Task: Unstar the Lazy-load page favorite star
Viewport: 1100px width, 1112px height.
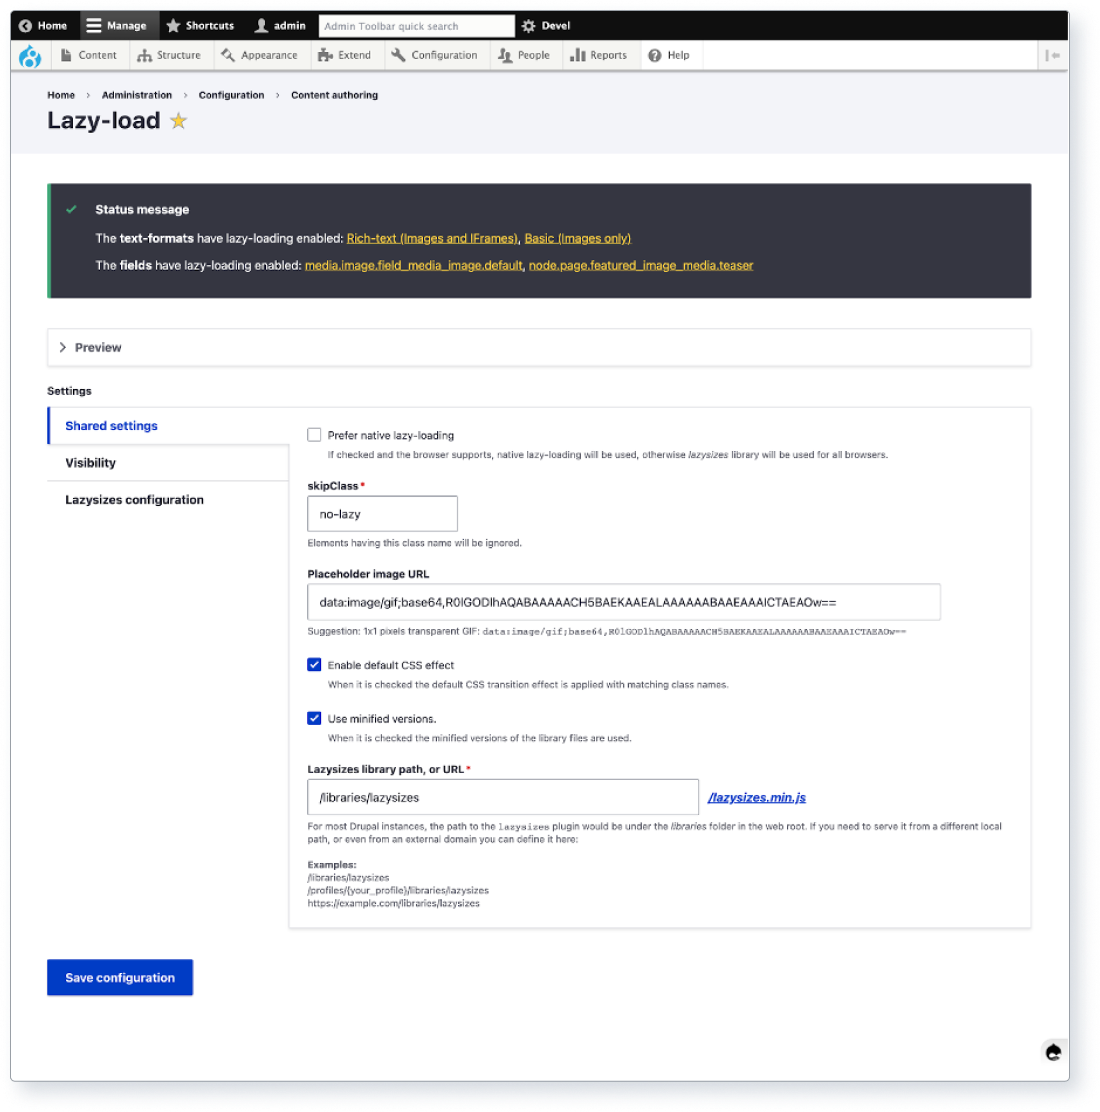Action: pos(178,120)
